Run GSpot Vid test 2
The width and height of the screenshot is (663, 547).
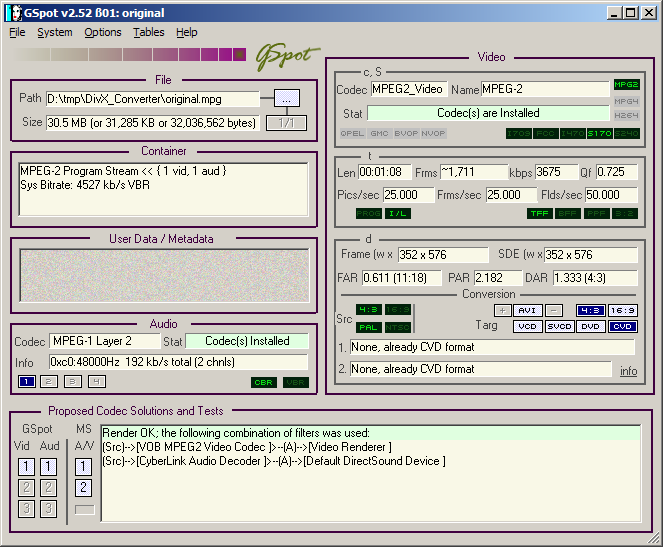[x=26, y=488]
